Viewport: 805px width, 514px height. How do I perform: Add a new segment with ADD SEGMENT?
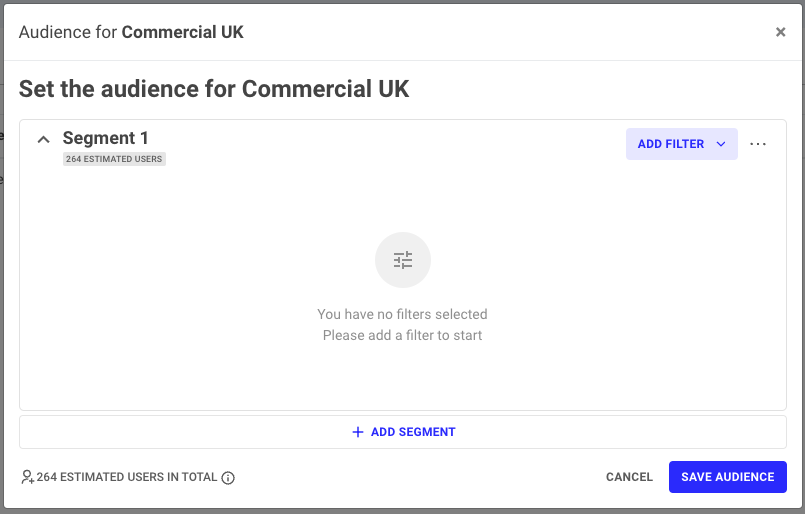(x=412, y=433)
